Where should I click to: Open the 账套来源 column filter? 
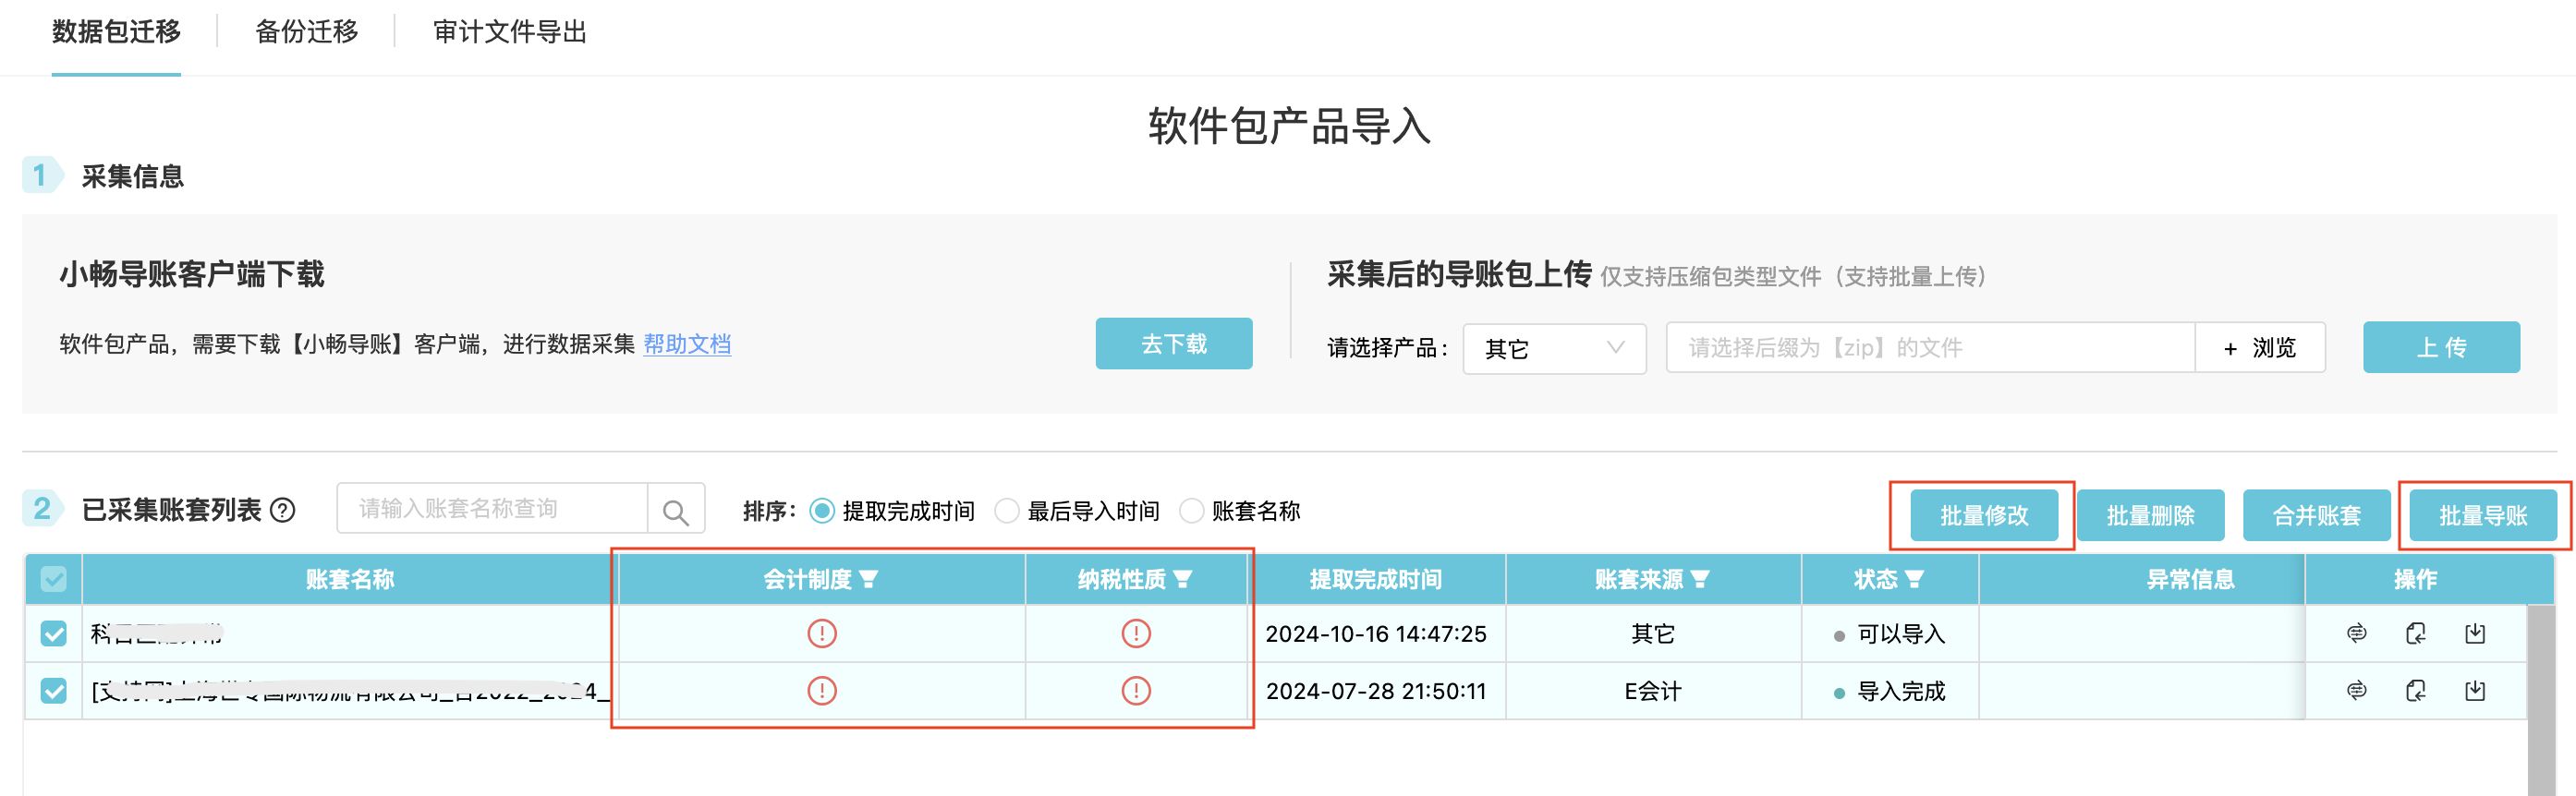point(1700,579)
